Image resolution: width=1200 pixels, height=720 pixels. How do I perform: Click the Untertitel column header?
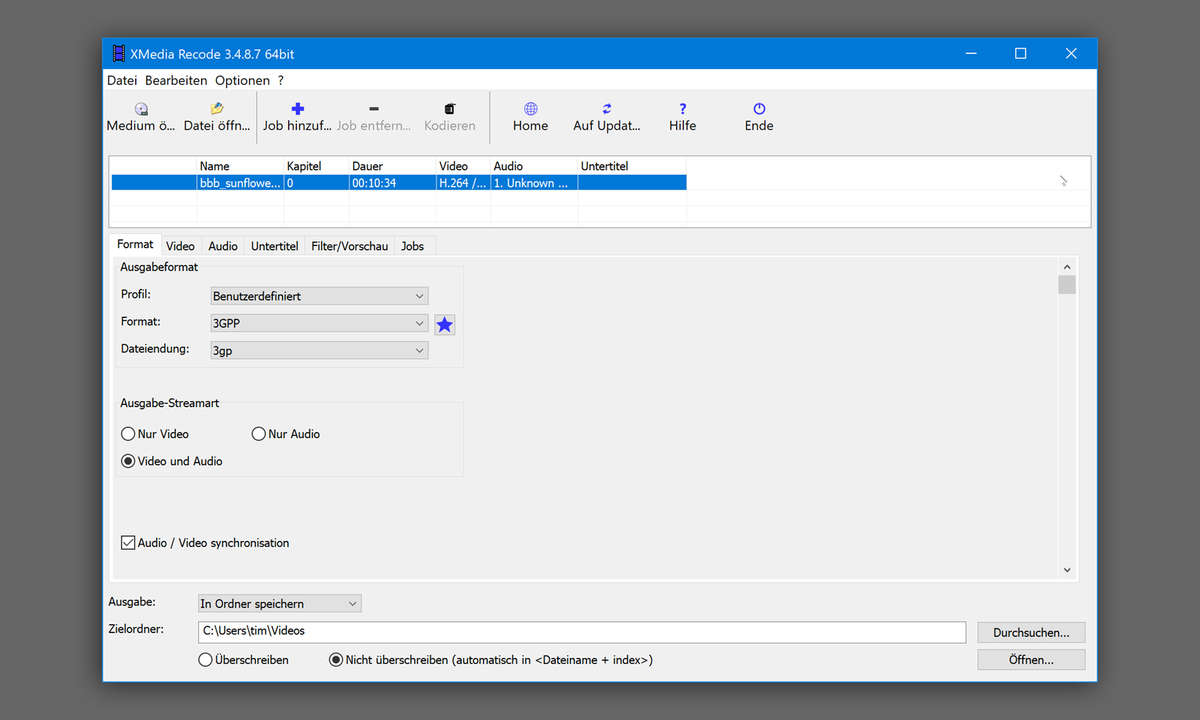632,166
